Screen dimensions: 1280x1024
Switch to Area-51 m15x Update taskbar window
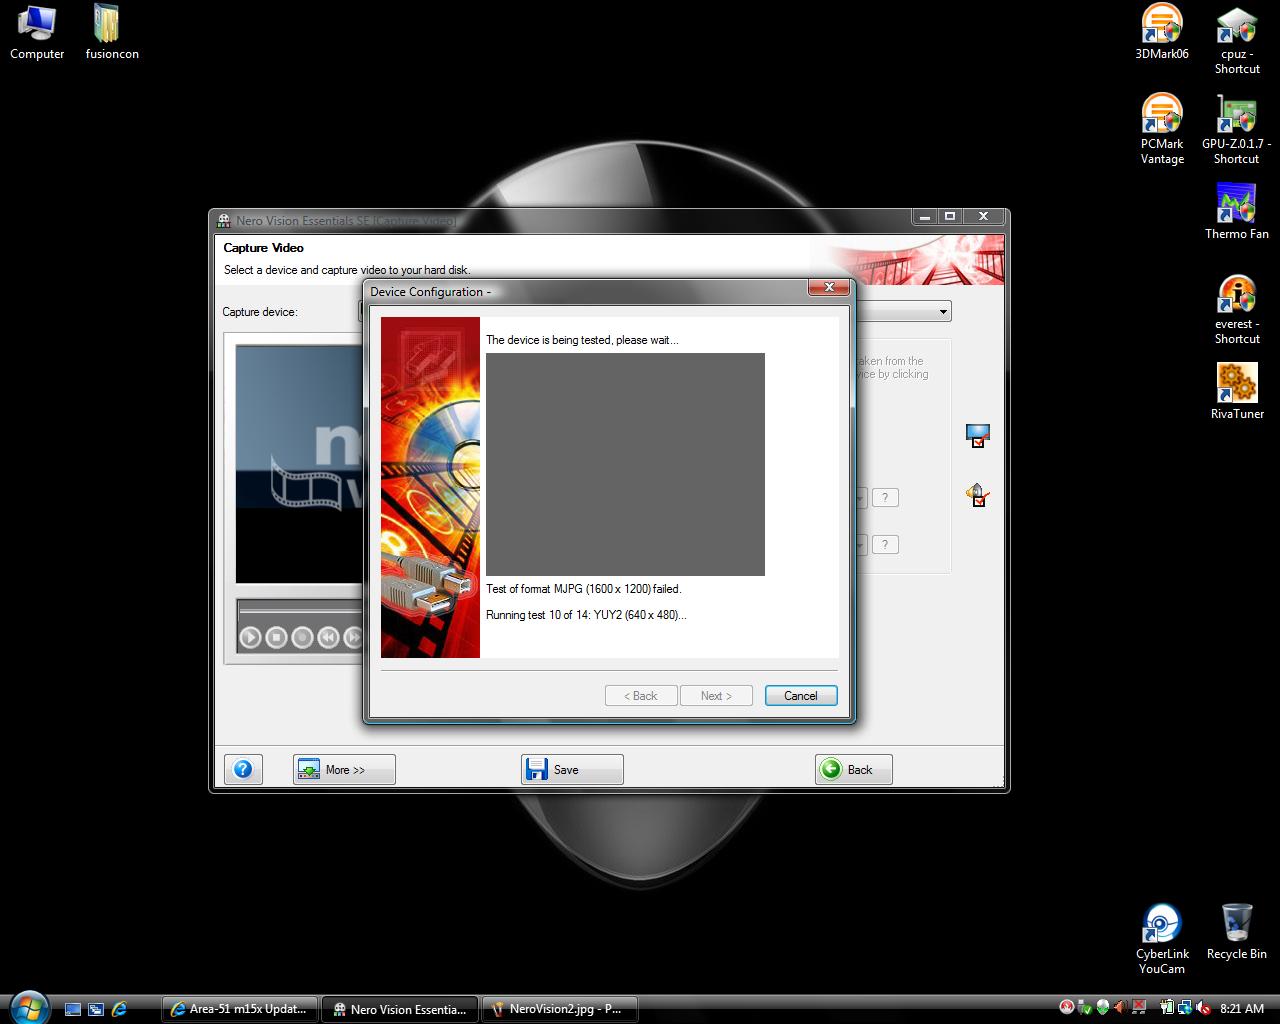[240, 1009]
